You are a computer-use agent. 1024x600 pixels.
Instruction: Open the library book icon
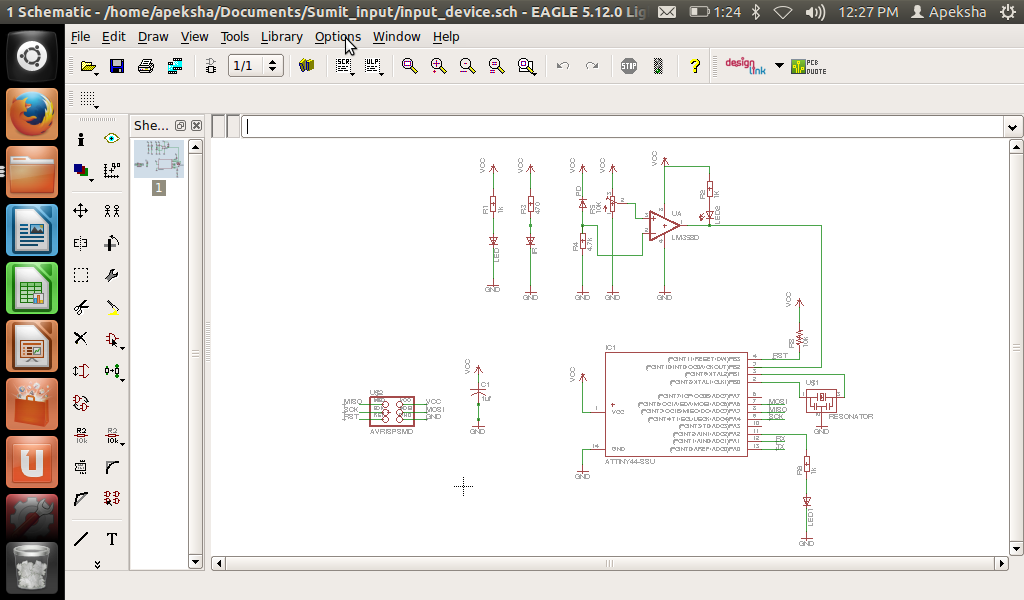pyautogui.click(x=306, y=66)
